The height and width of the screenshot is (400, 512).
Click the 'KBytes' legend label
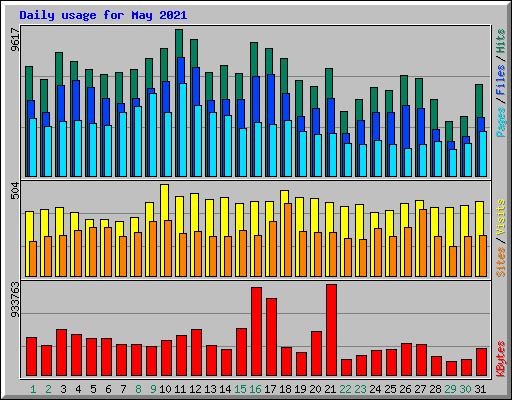(500, 359)
